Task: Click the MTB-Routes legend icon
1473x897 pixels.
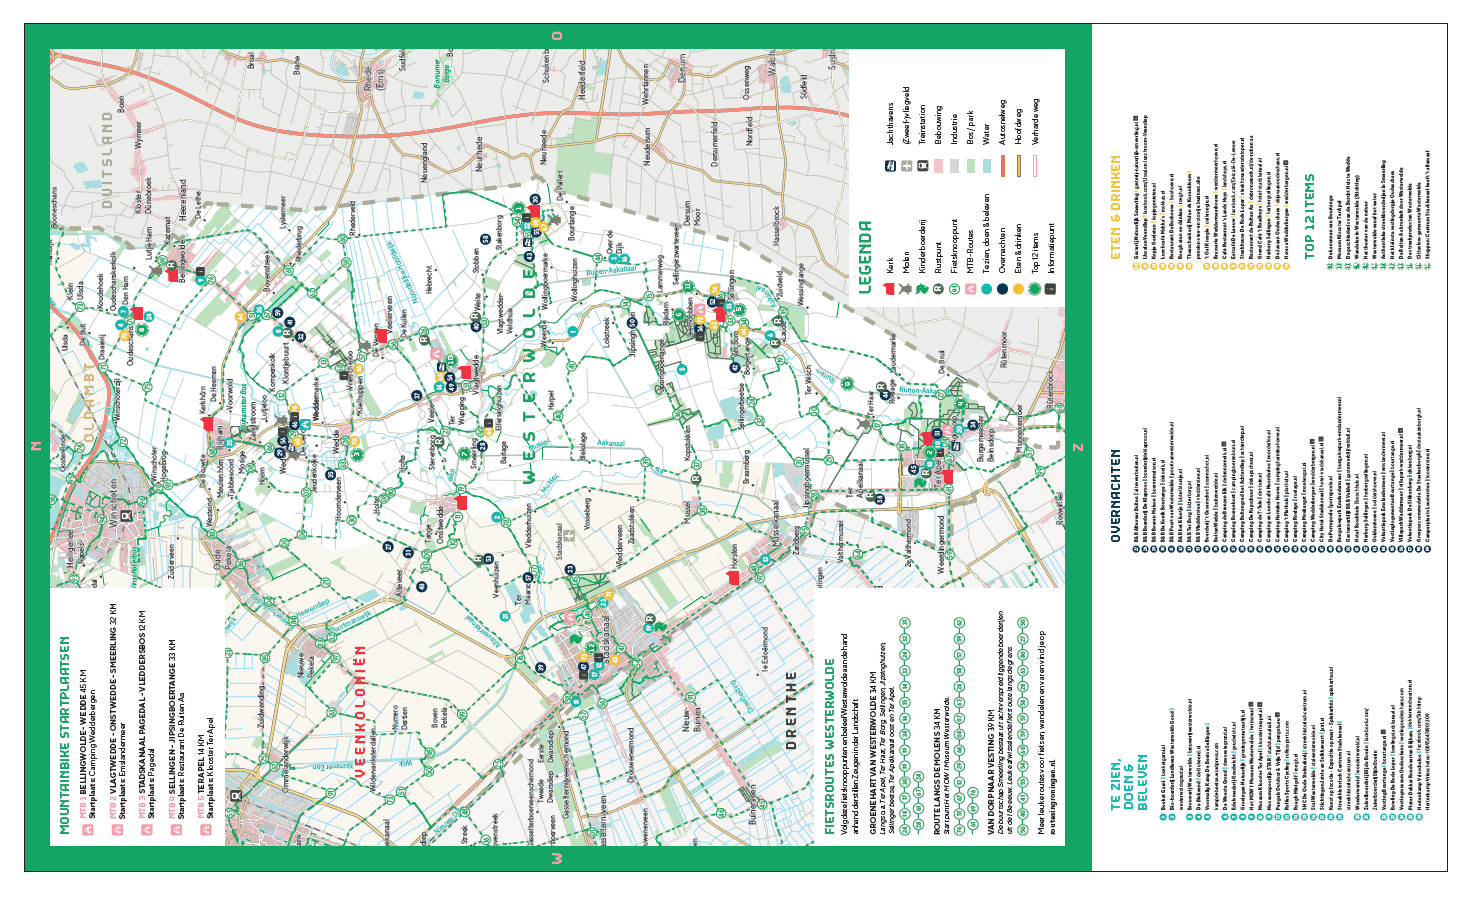Action: click(970, 288)
